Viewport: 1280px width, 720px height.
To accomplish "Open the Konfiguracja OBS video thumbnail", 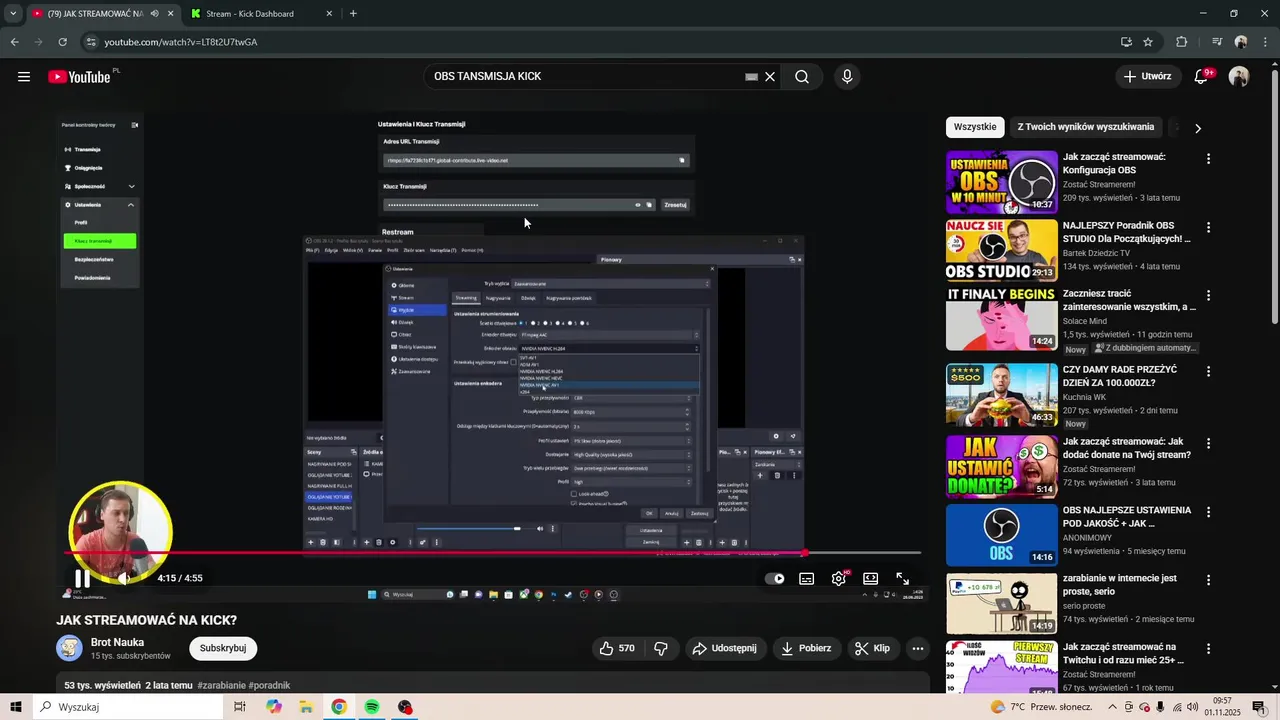I will (x=1001, y=182).
